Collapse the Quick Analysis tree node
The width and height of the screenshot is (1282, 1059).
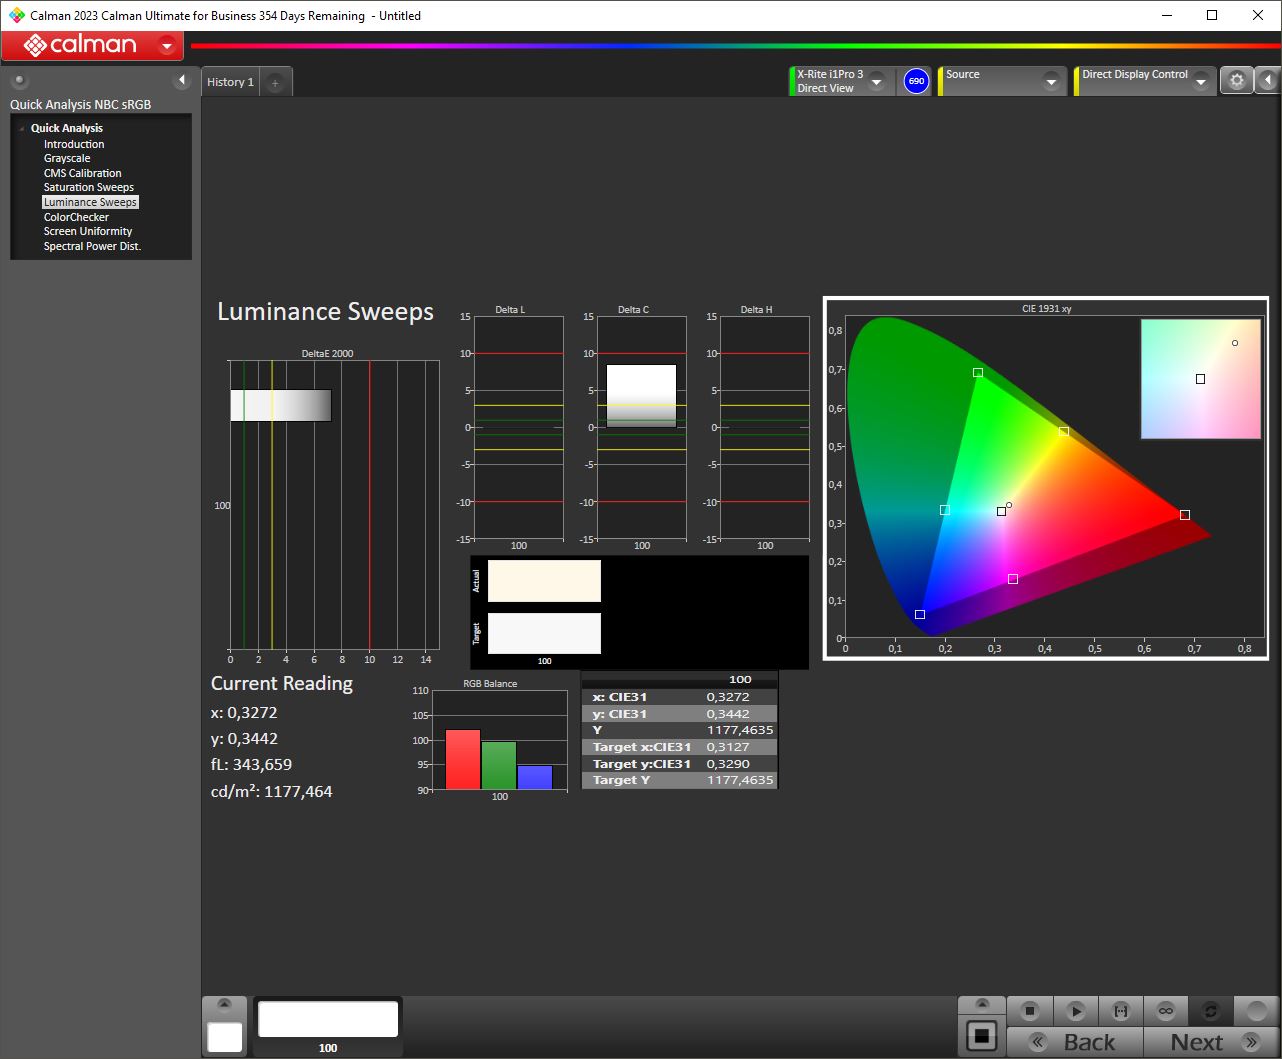(21, 129)
